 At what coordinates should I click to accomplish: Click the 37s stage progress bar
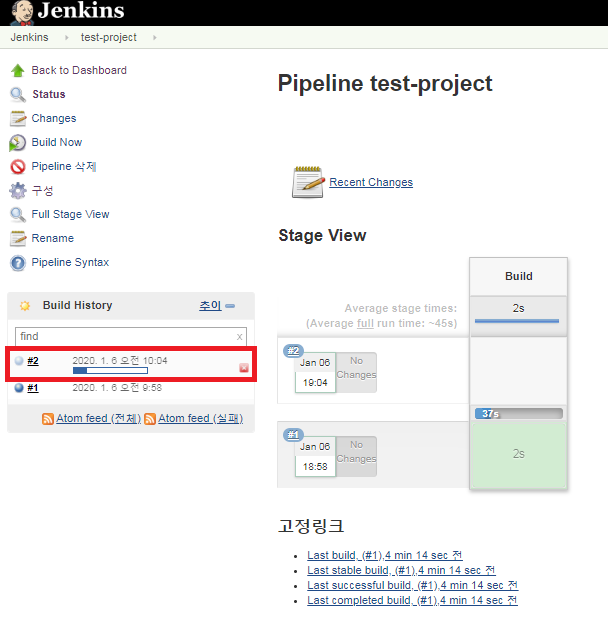[519, 414]
